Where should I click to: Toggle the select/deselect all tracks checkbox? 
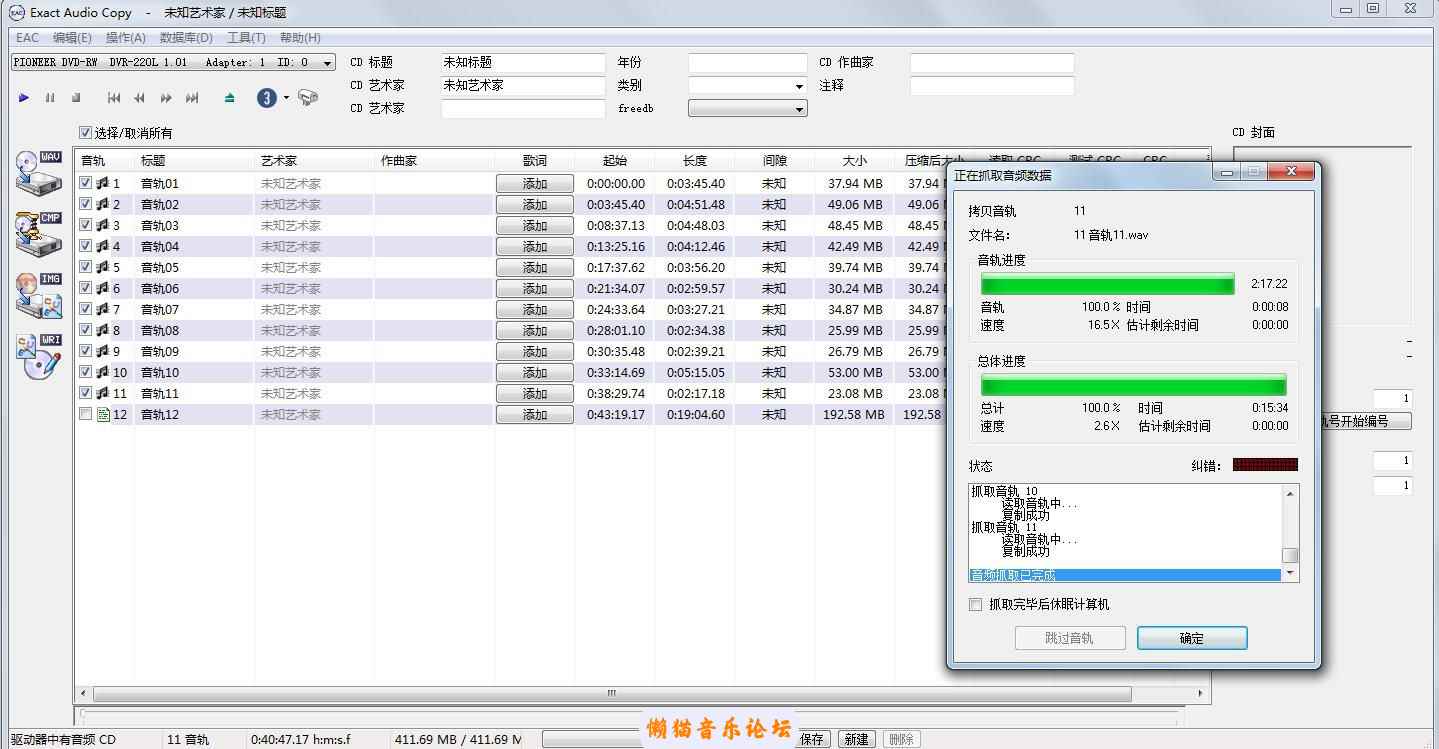point(86,133)
